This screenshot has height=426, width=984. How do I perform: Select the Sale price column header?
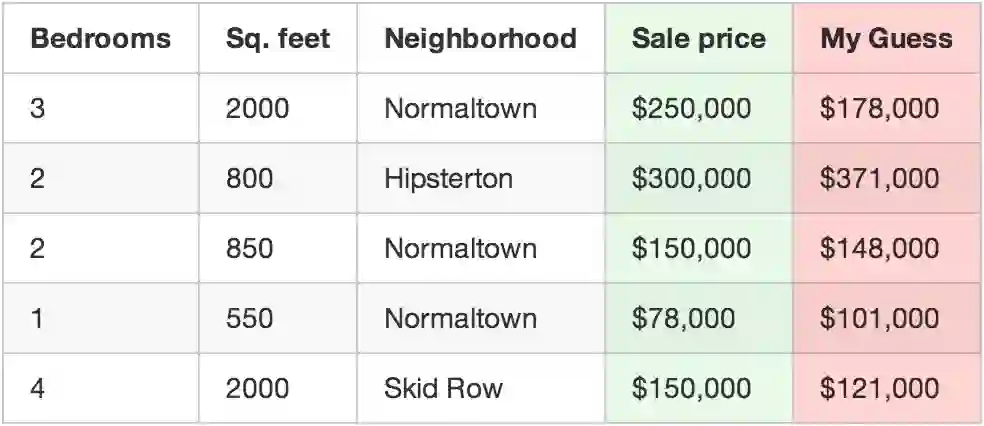698,39
